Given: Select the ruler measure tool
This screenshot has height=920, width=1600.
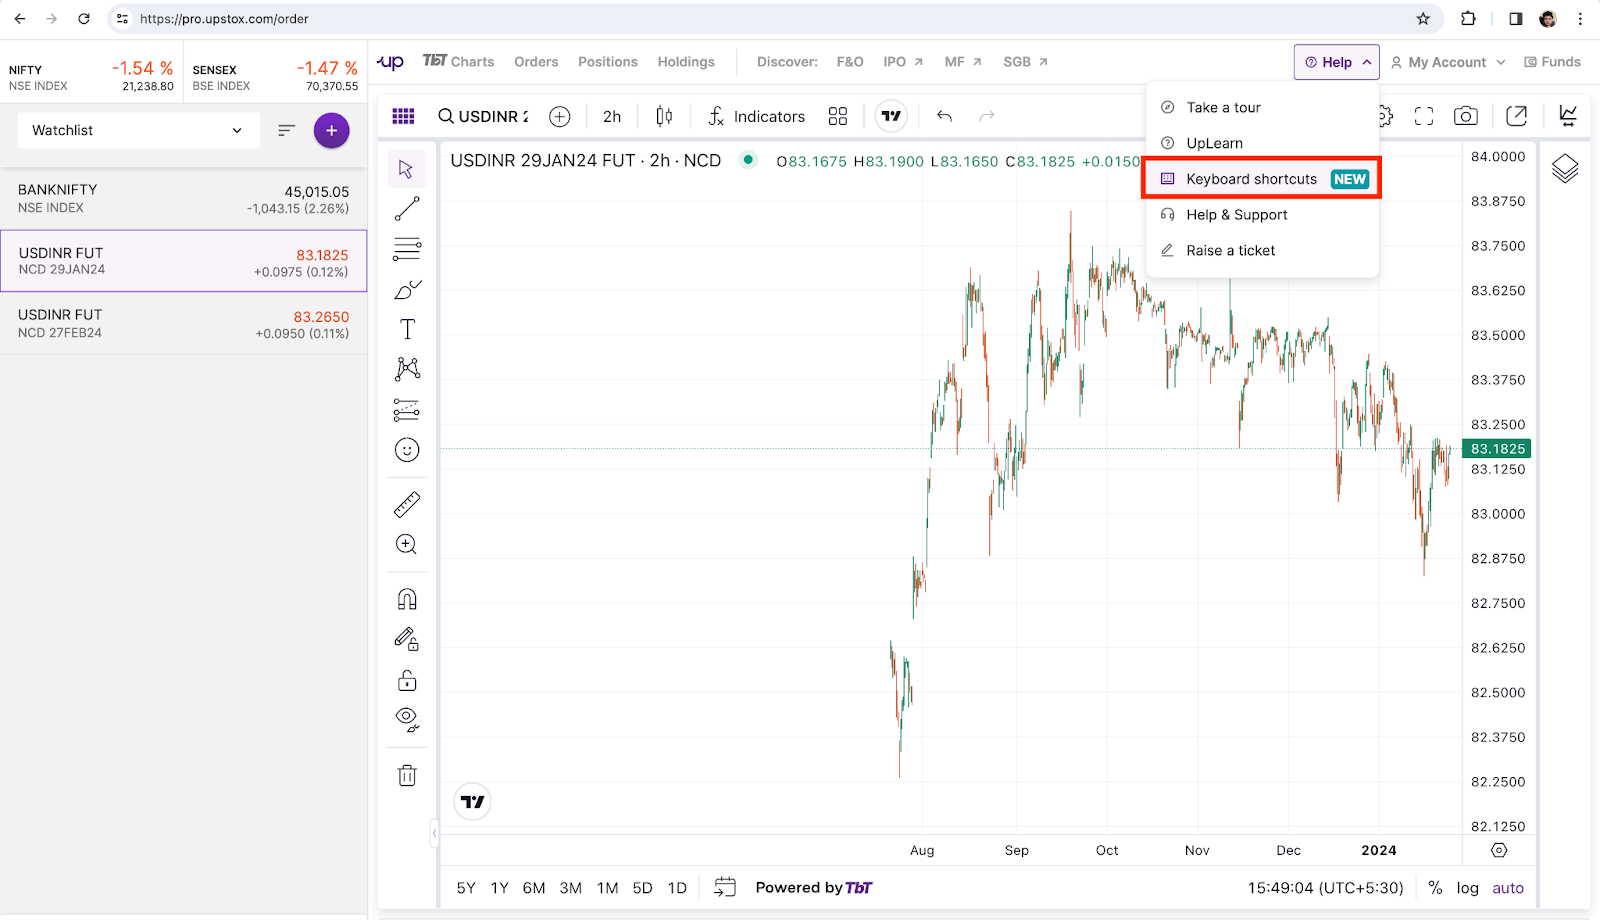Looking at the screenshot, I should click(x=407, y=504).
